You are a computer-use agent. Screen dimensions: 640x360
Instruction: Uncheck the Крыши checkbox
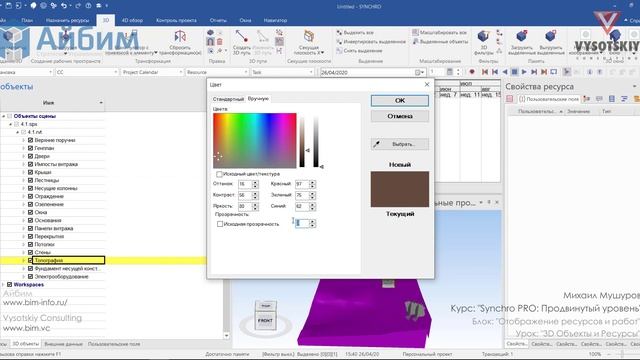click(30, 172)
